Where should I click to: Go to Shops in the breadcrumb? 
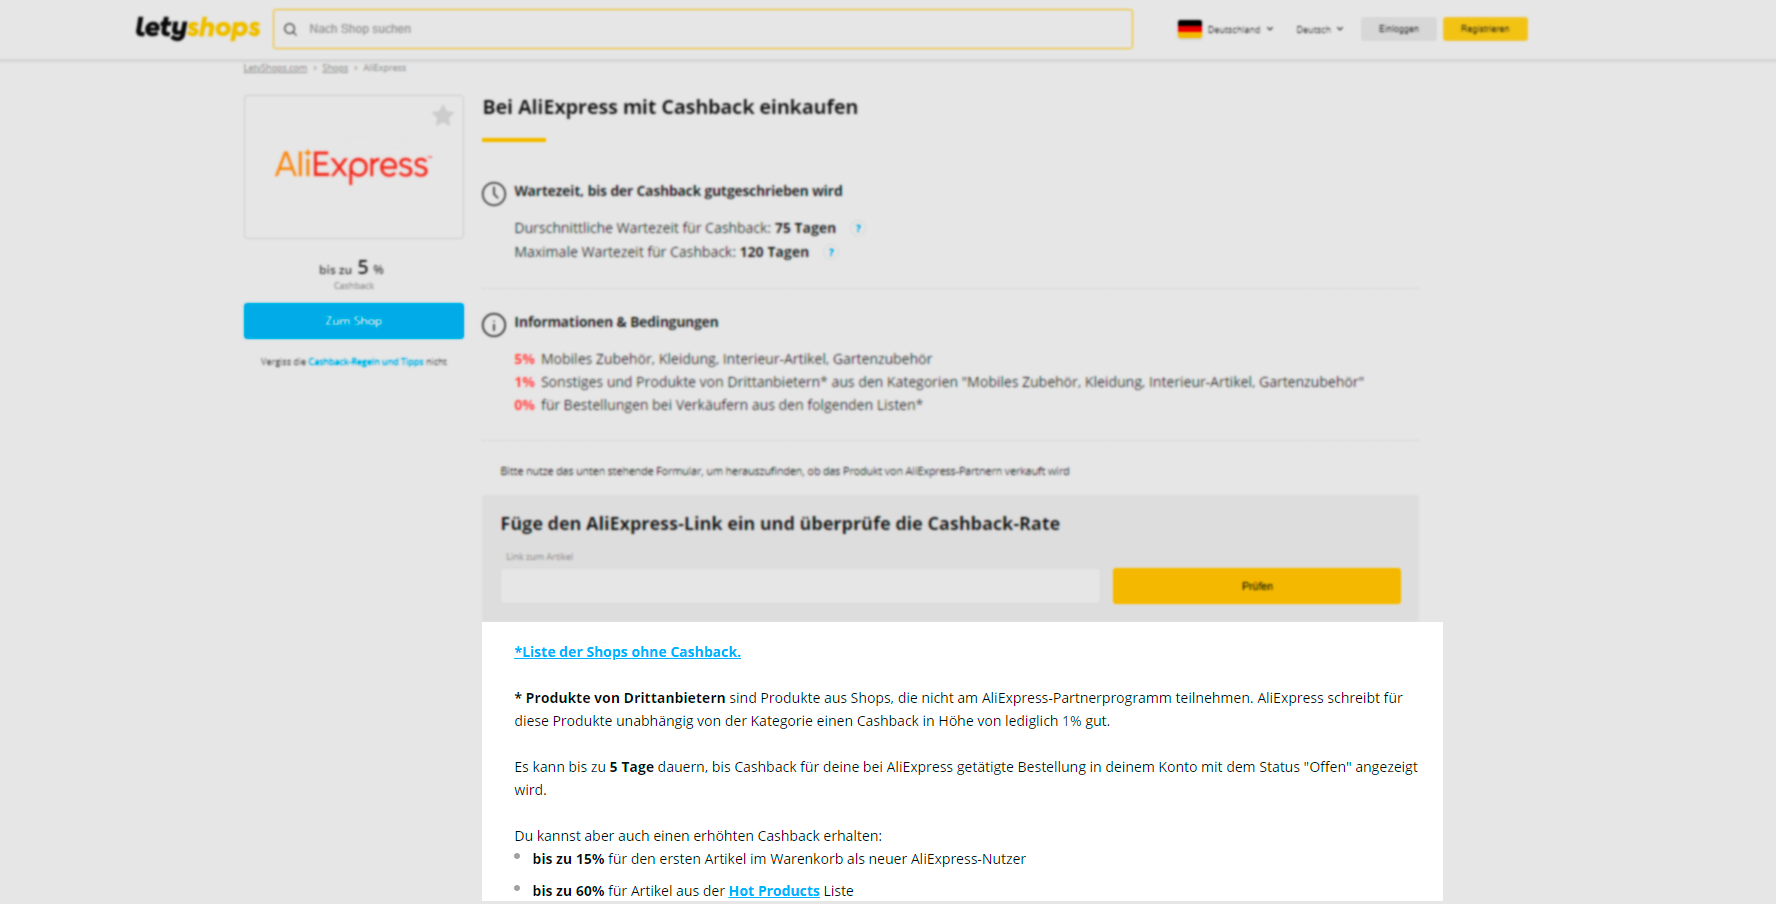335,68
